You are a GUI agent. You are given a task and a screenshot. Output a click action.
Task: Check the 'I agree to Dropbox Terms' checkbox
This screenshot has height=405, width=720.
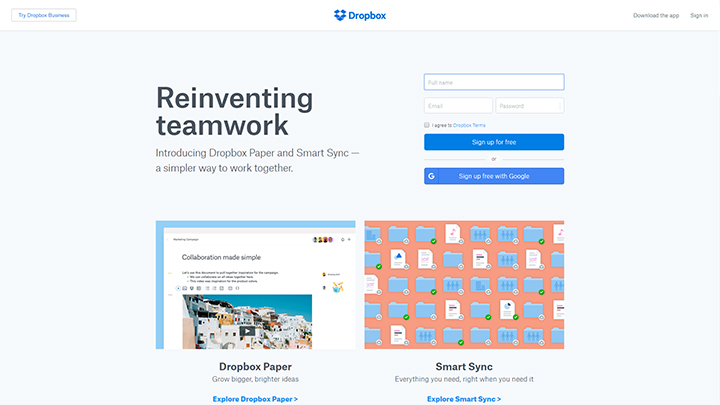(427, 125)
